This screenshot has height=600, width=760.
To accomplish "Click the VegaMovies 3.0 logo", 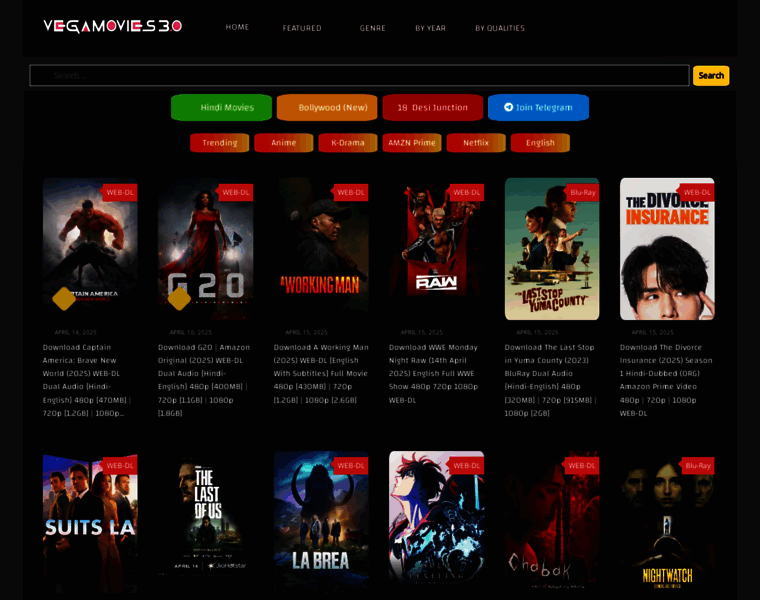I will click(112, 26).
